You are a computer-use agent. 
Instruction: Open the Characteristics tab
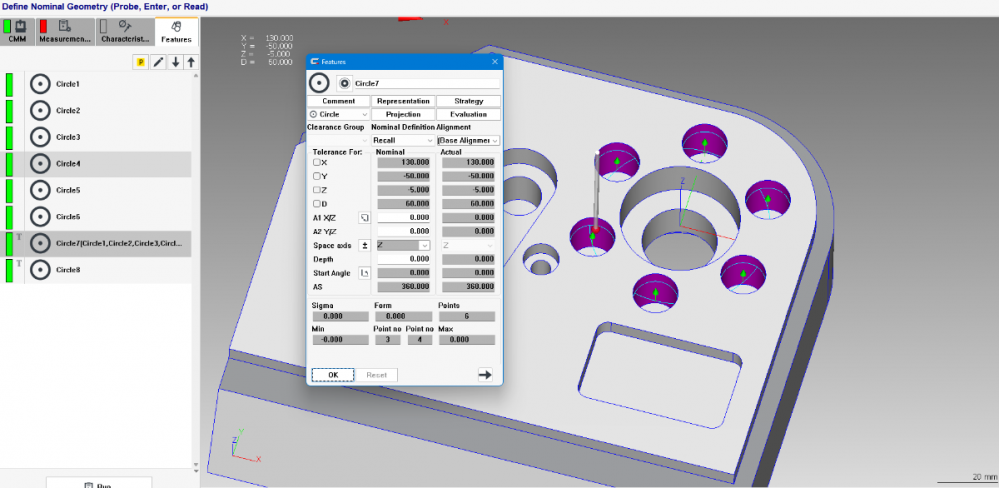[x=125, y=32]
